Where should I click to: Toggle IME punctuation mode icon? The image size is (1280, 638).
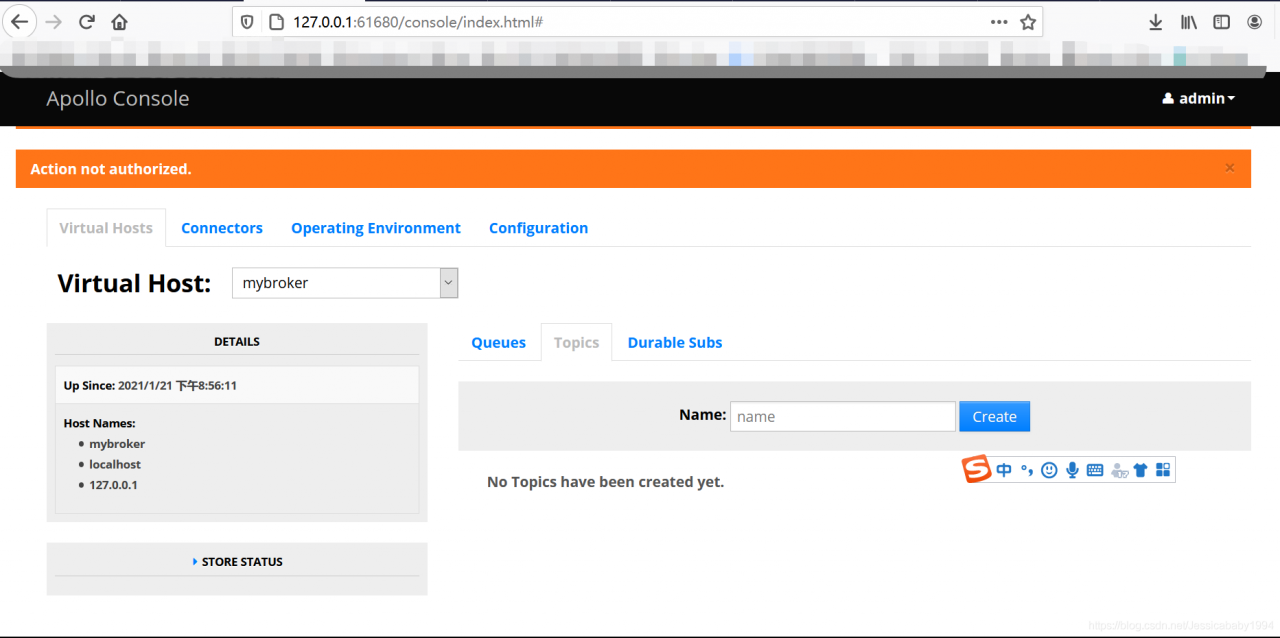coord(1027,470)
